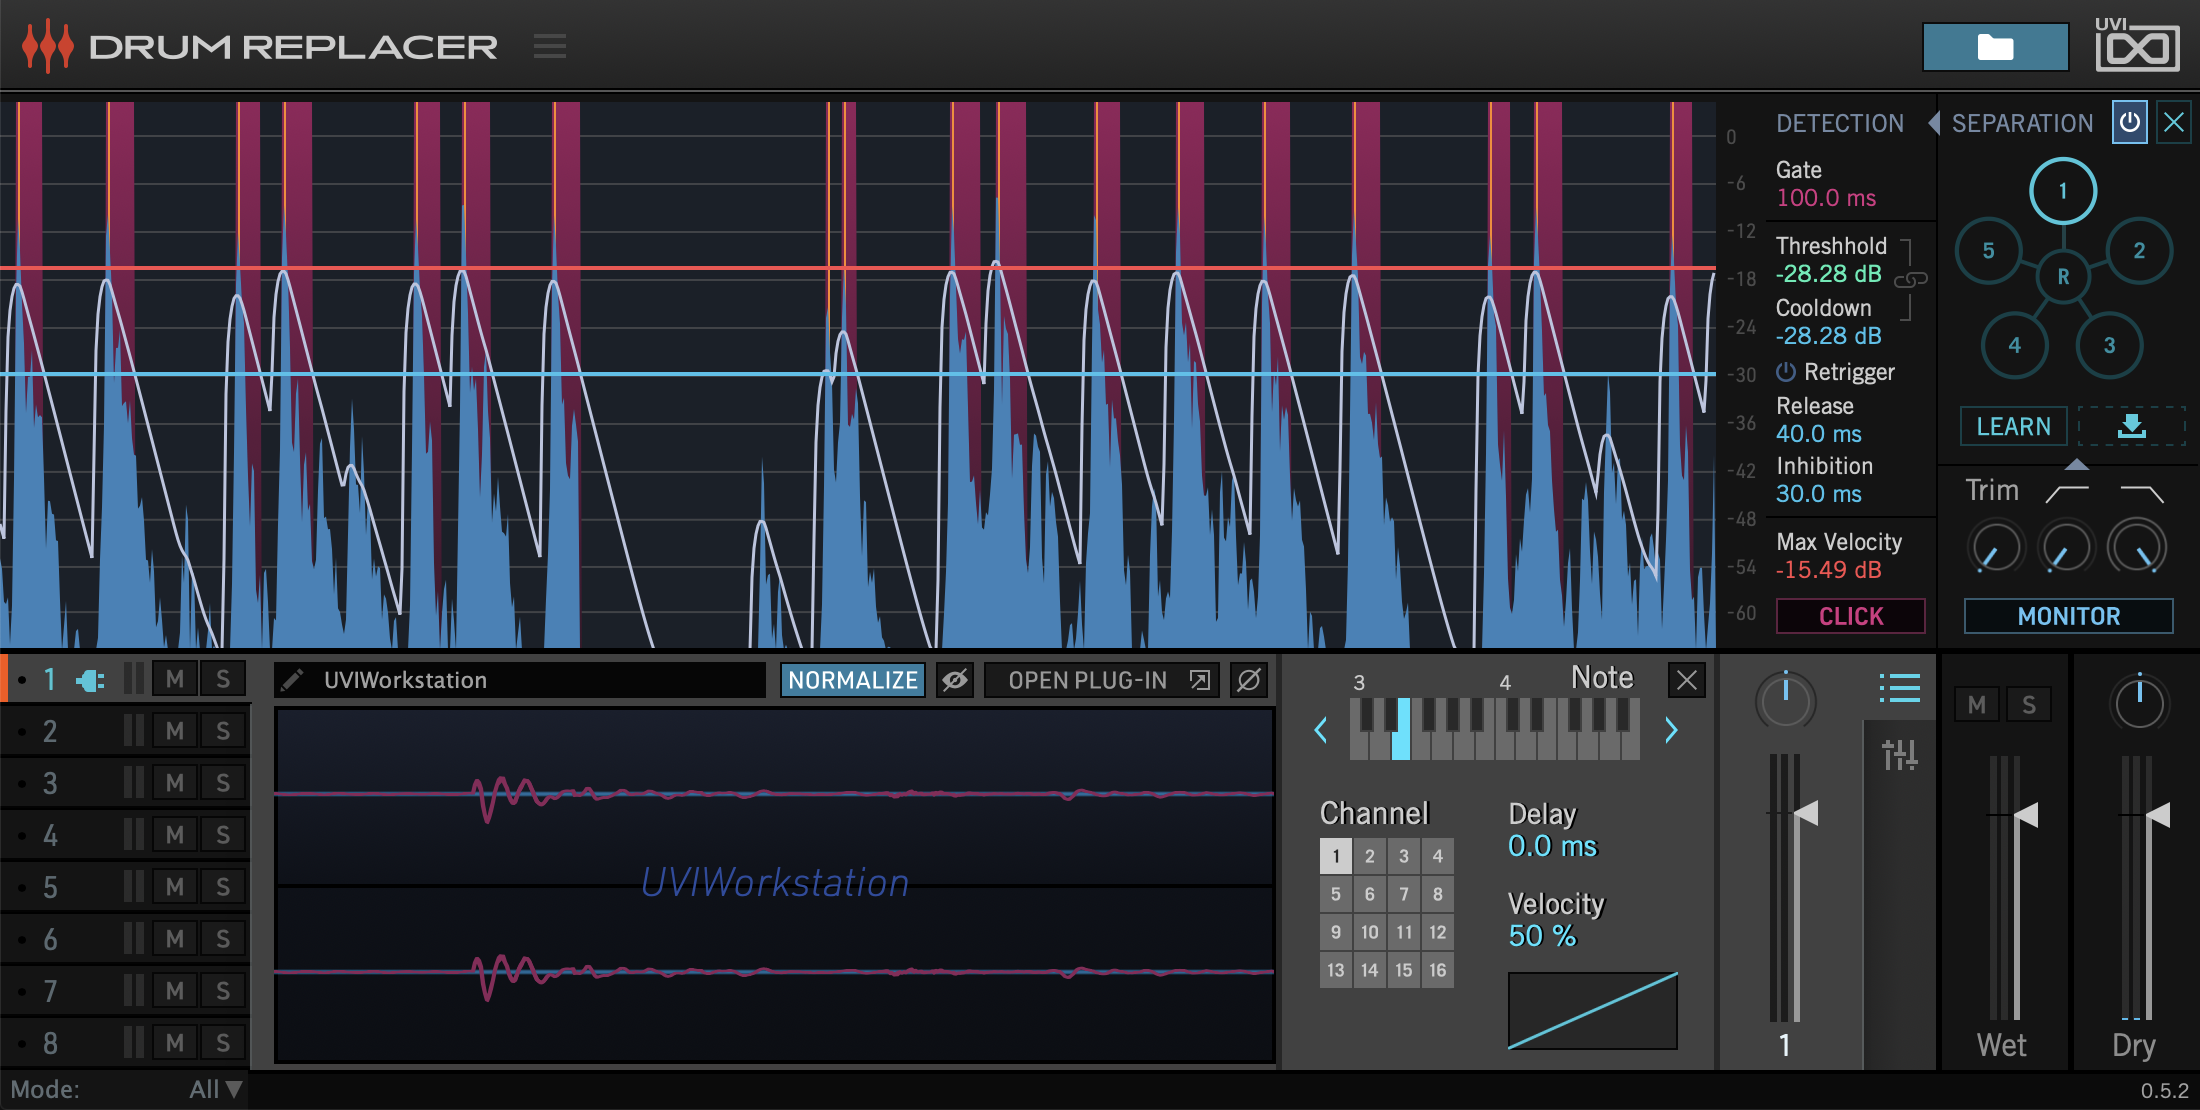Toggle the Separation power button

tap(2129, 123)
